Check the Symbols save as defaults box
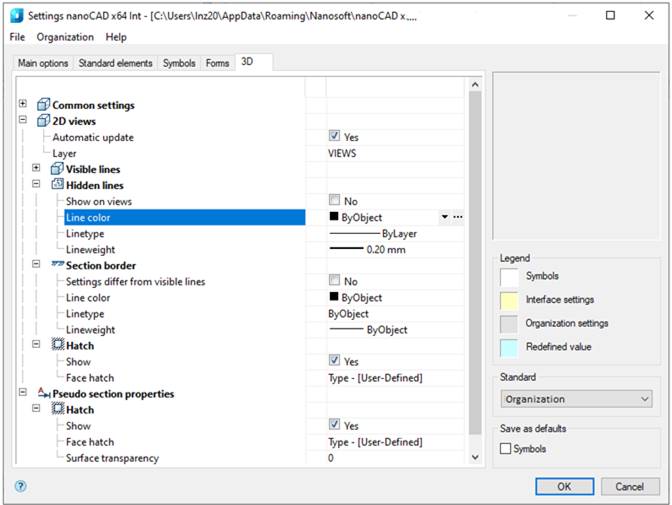This screenshot has width=672, height=505. coord(506,449)
